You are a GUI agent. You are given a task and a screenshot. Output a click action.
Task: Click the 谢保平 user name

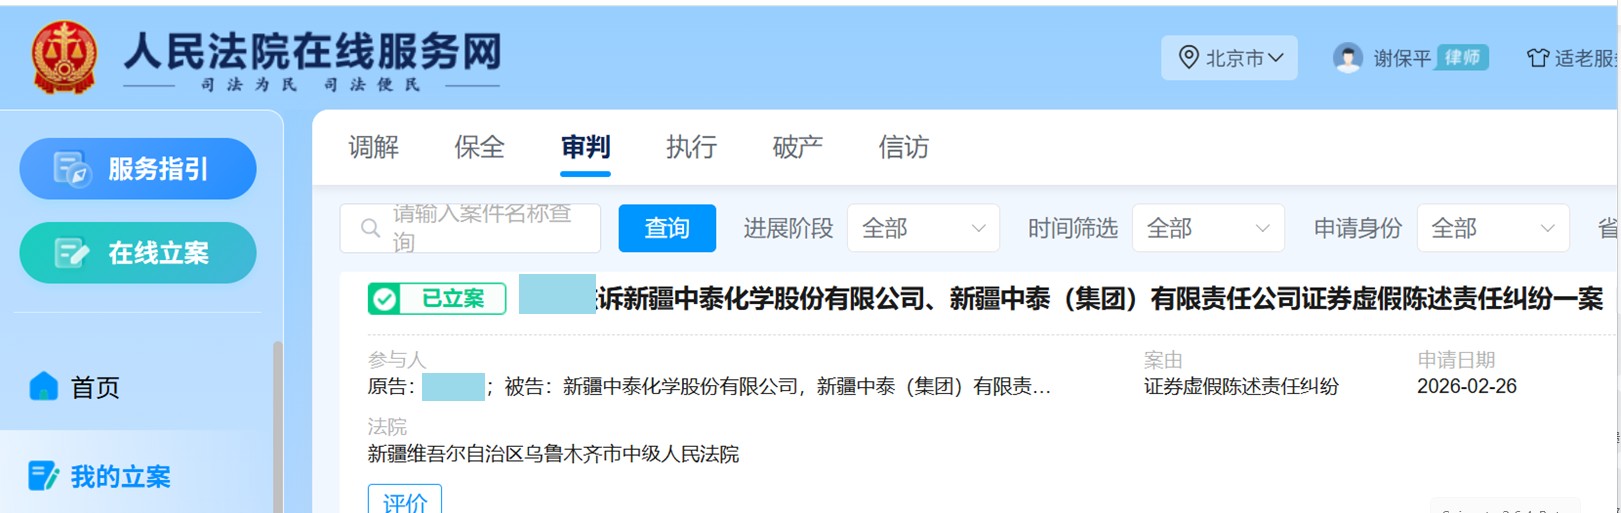pyautogui.click(x=1401, y=58)
